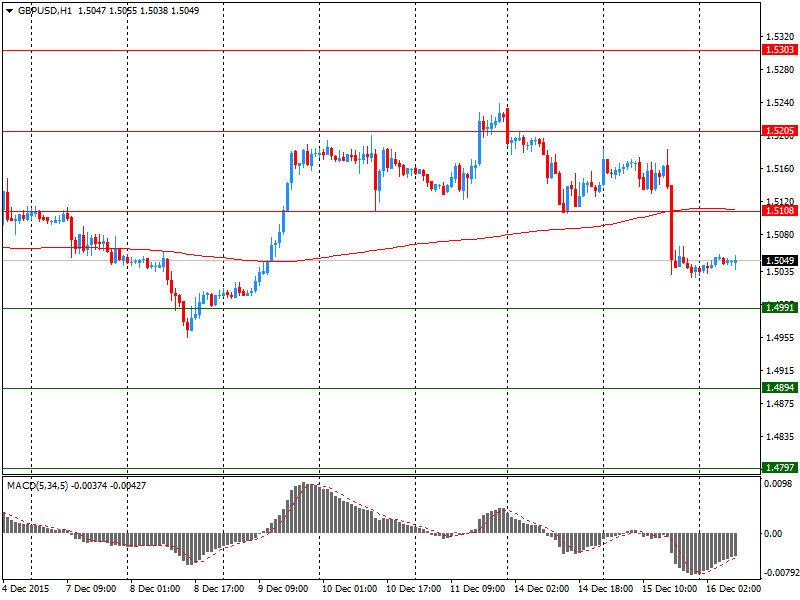
Task: Click the 15 Dec 10:00 time label
Action: [669, 589]
